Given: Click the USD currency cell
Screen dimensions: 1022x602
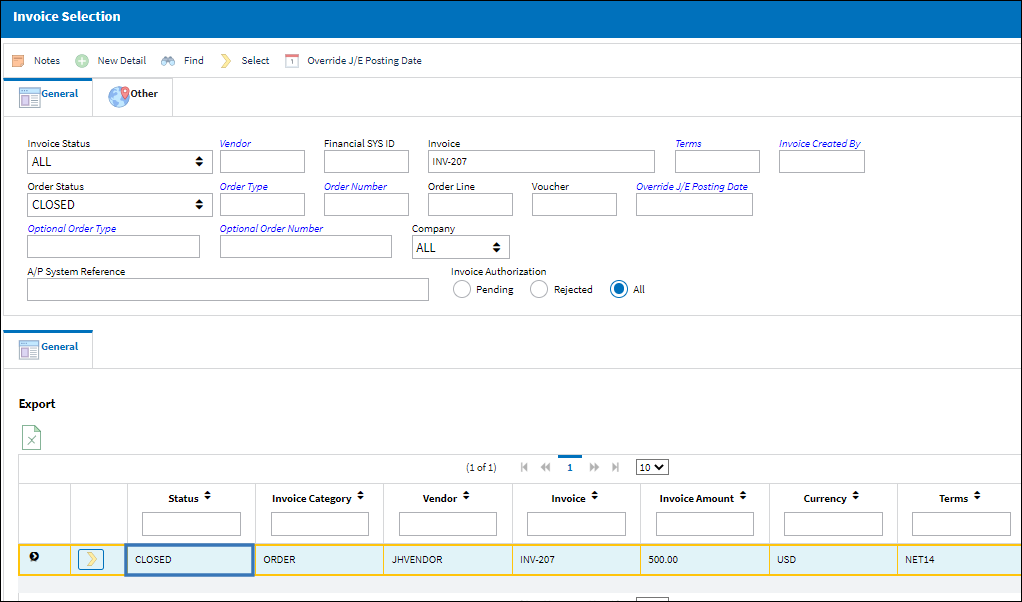Looking at the screenshot, I should point(833,560).
